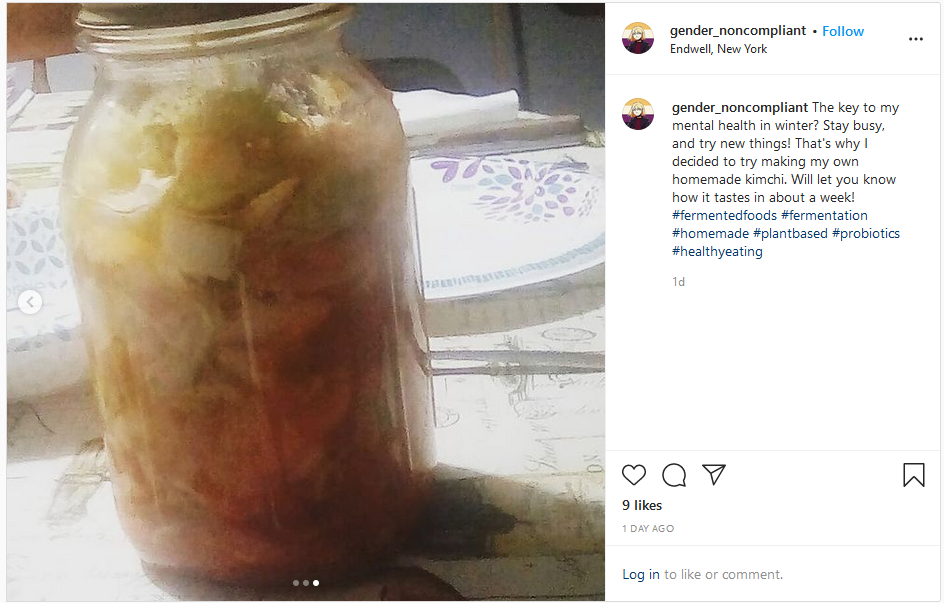Go to previous photo with left arrow
The height and width of the screenshot is (603, 944).
pyautogui.click(x=30, y=302)
